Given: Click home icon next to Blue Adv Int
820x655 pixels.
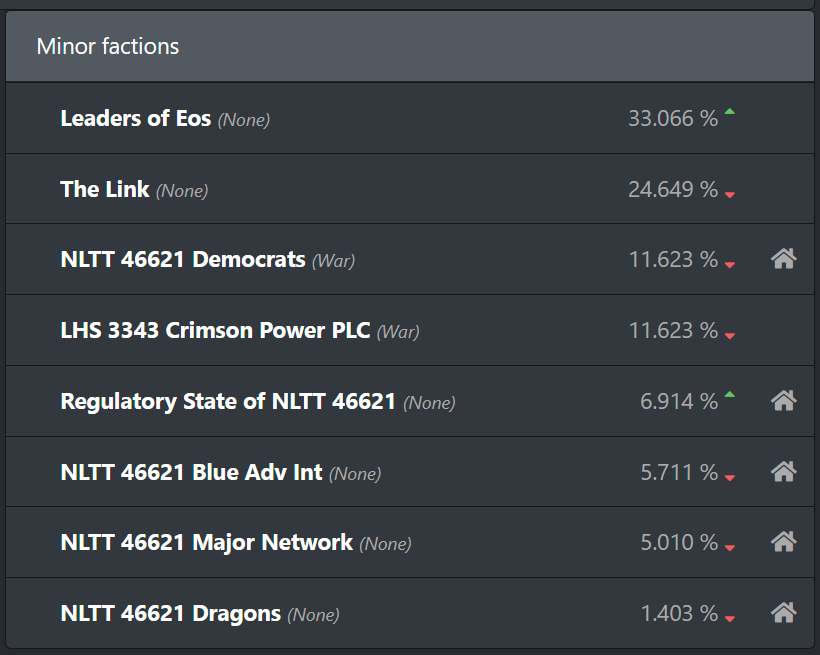Looking at the screenshot, I should point(783,471).
